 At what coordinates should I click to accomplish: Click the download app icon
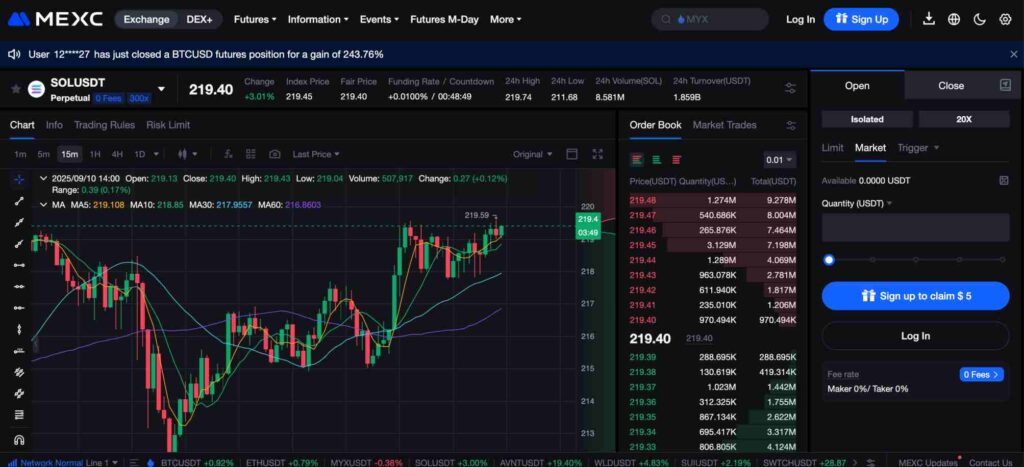coord(929,19)
